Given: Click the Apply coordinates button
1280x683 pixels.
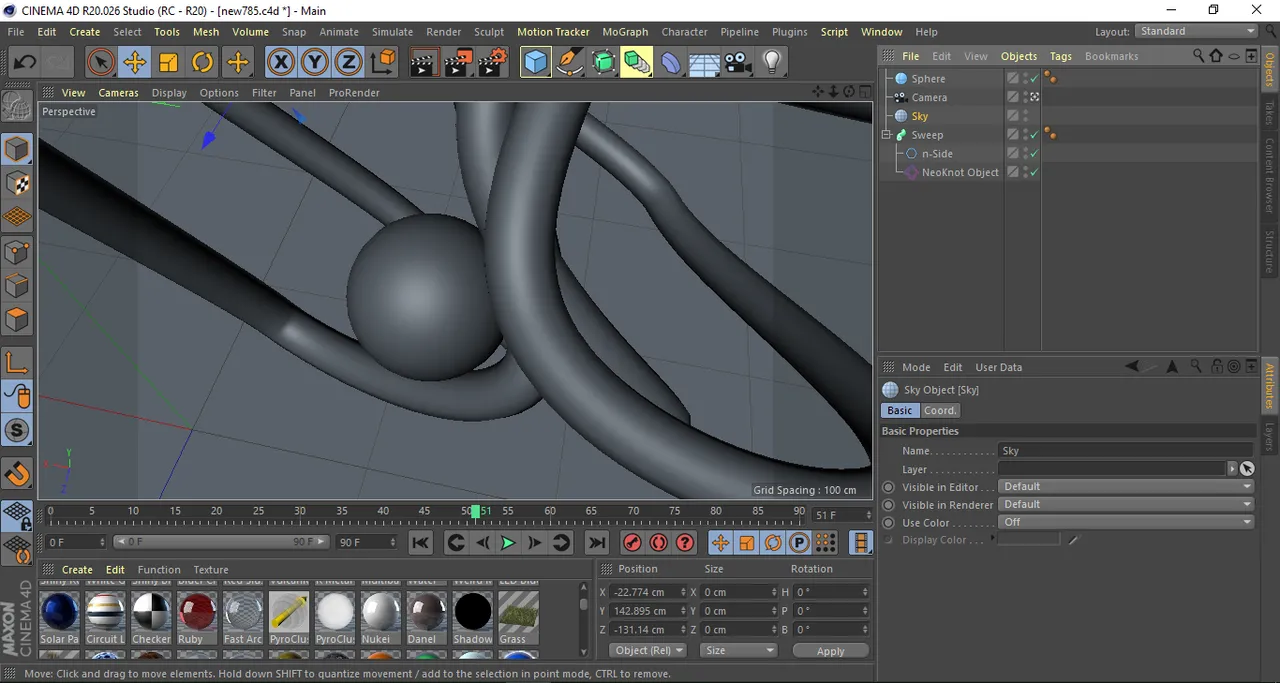Looking at the screenshot, I should click(x=830, y=651).
